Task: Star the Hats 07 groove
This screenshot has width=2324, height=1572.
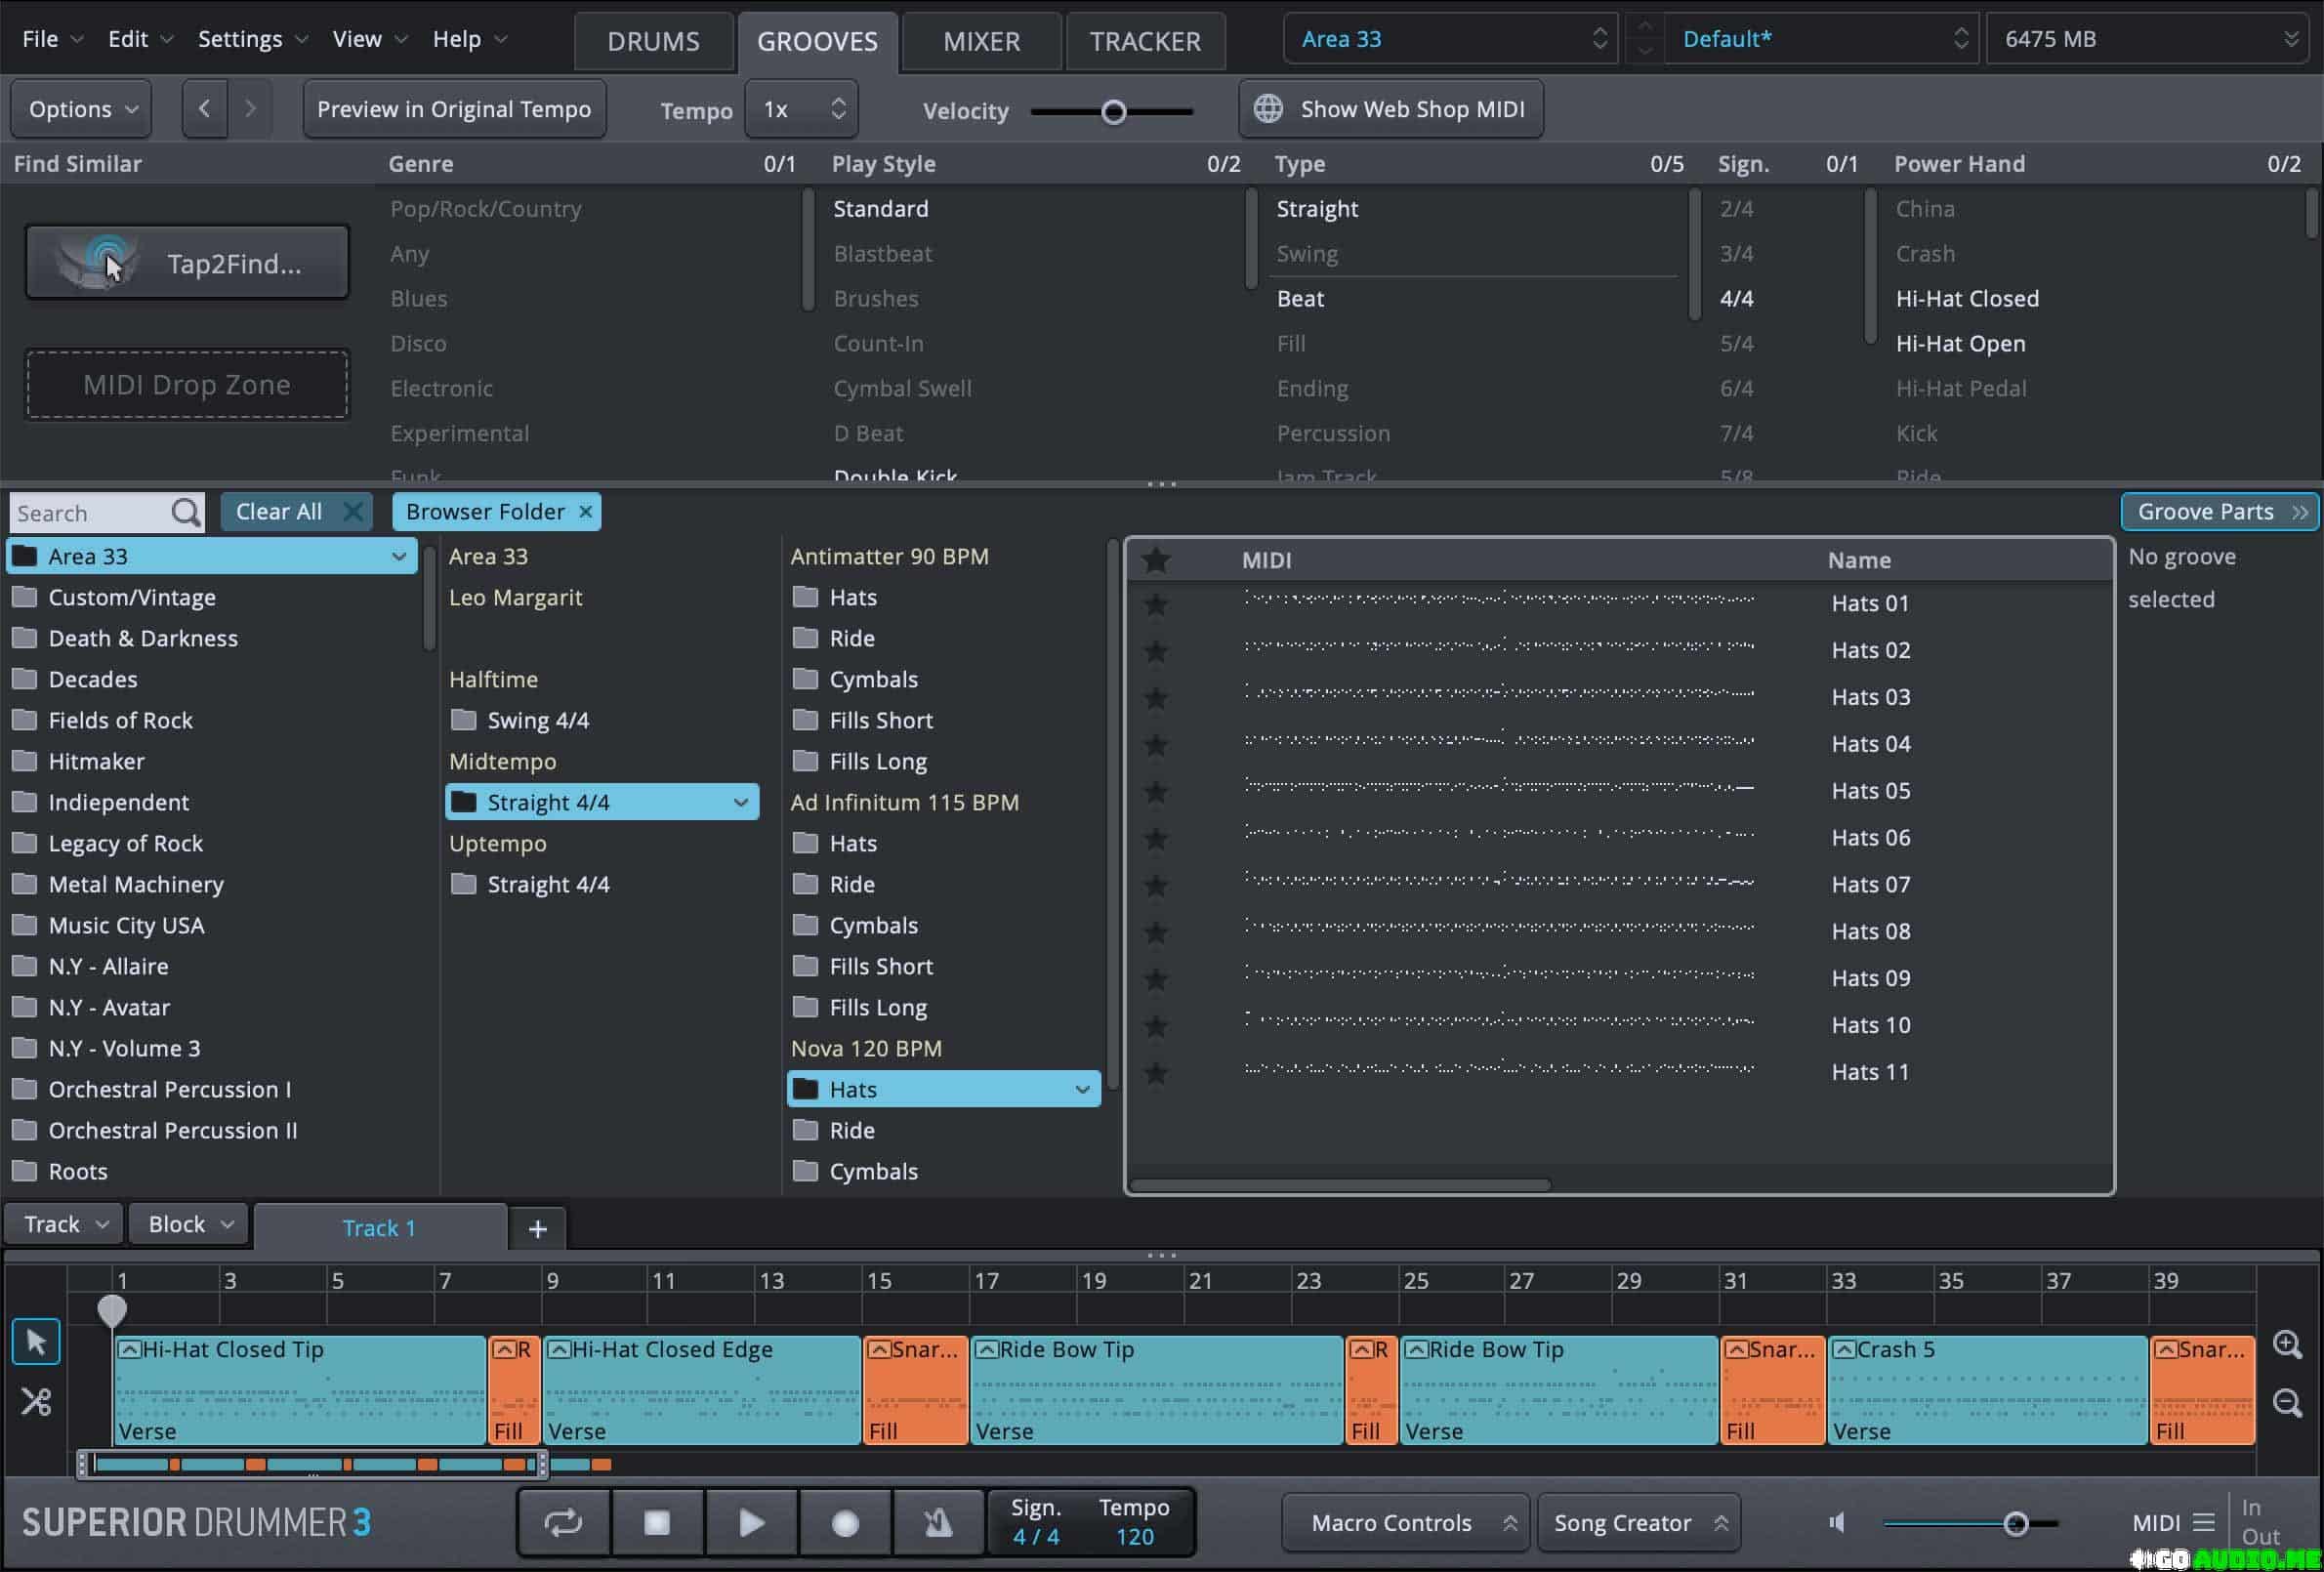Action: tap(1156, 884)
